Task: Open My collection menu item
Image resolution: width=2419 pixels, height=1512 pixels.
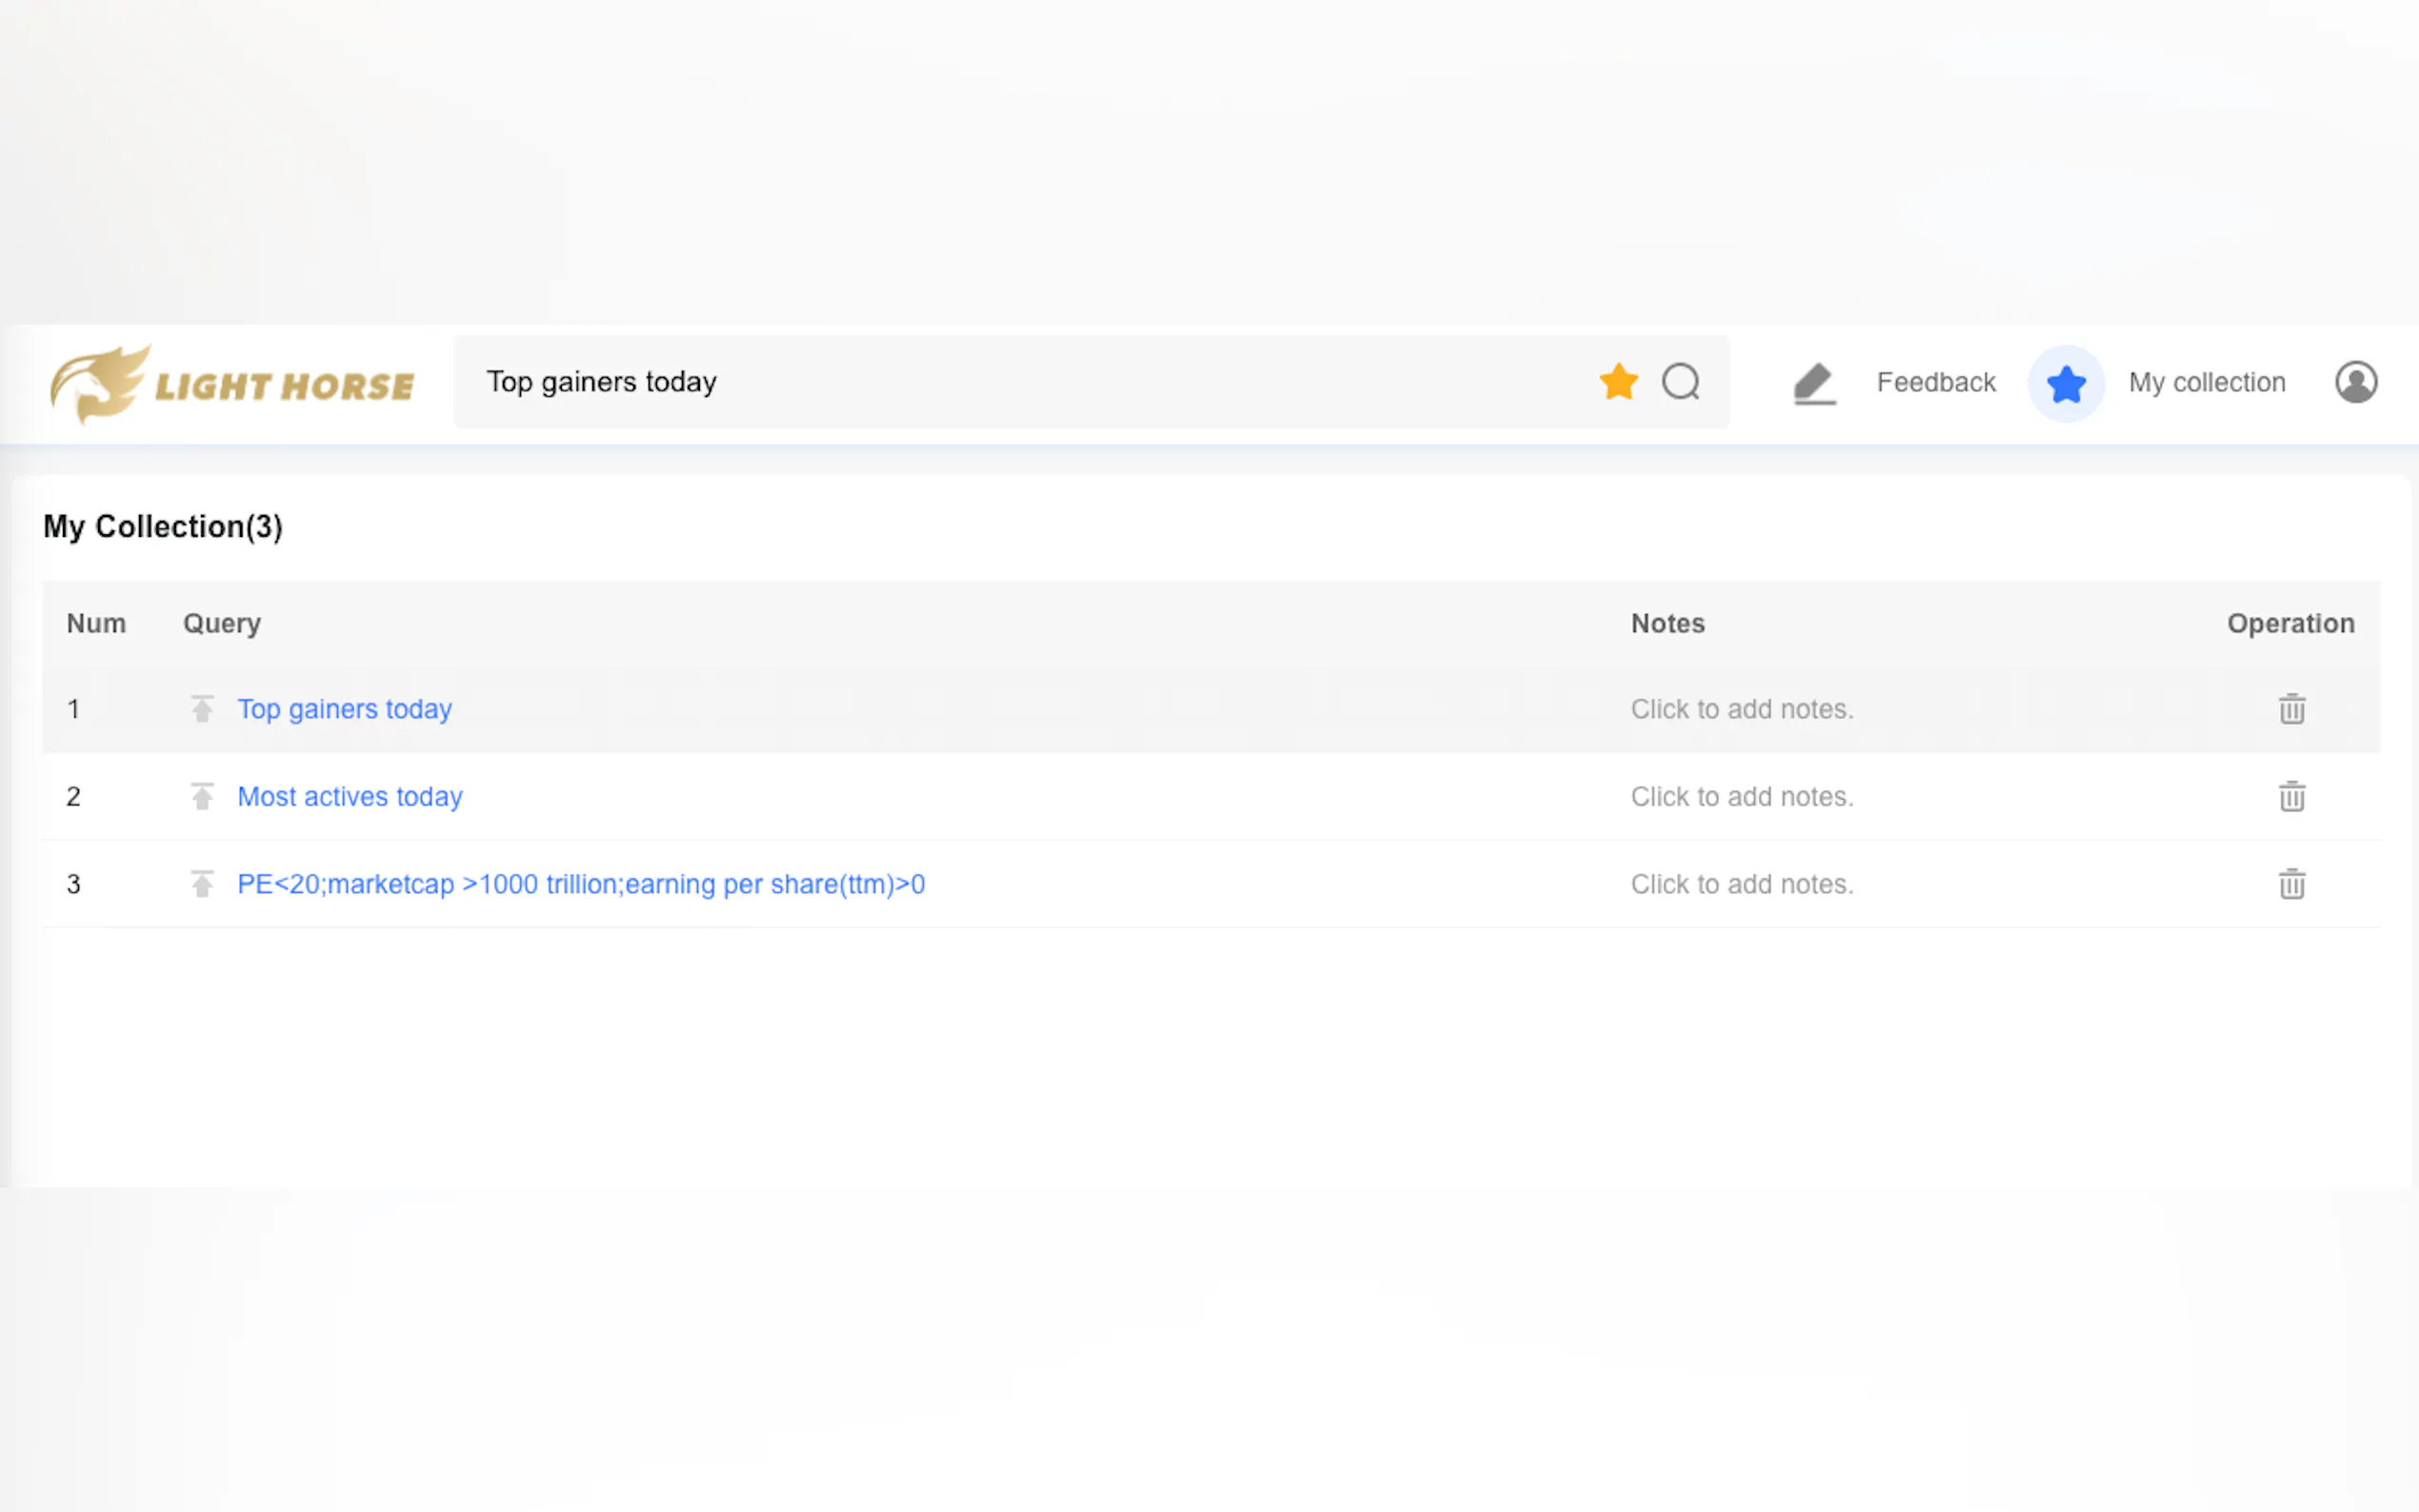Action: pyautogui.click(x=2206, y=383)
